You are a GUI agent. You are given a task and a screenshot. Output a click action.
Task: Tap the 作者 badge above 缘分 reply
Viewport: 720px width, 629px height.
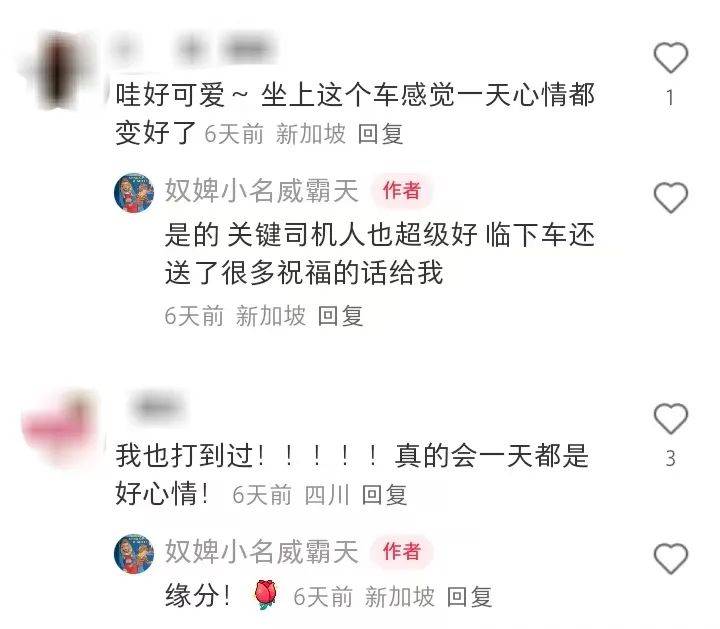tap(402, 551)
